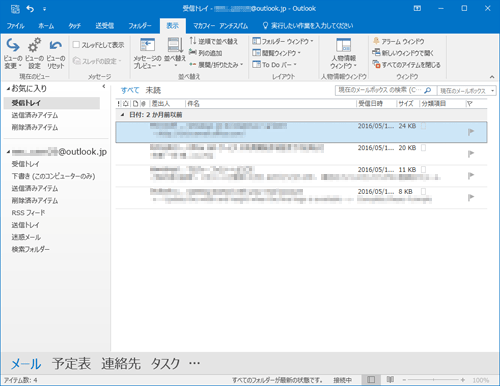This screenshot has height=386, width=500.
Task: Open メッセージのプレビュー icon
Action: (x=147, y=45)
